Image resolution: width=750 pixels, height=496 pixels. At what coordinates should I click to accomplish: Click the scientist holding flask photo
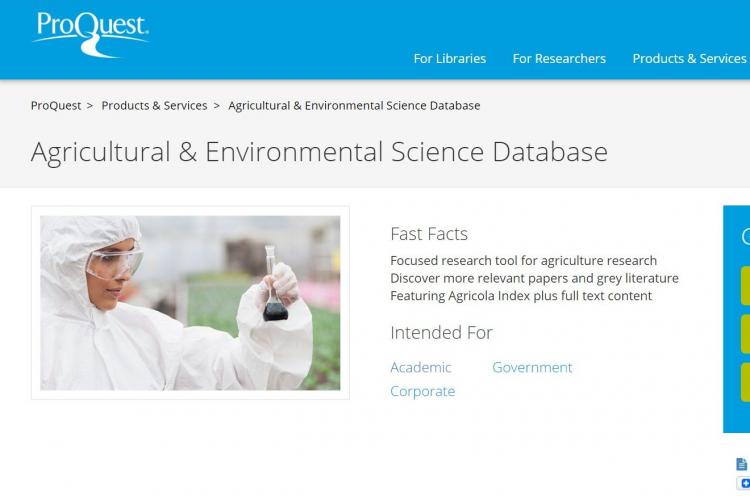pos(190,303)
